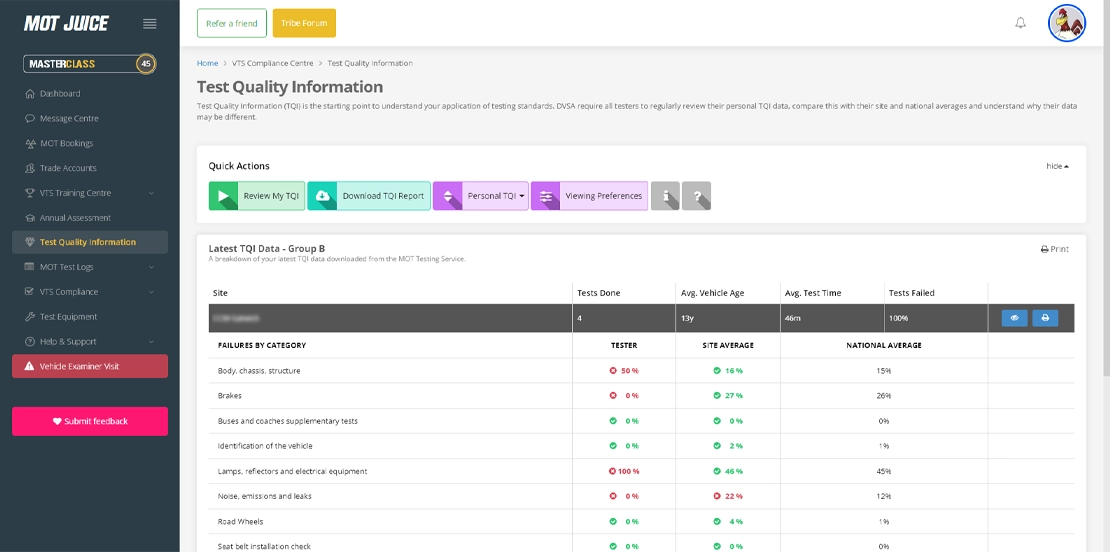Open the Masterclass badge showing 45
The image size is (1110, 552).
[90, 64]
